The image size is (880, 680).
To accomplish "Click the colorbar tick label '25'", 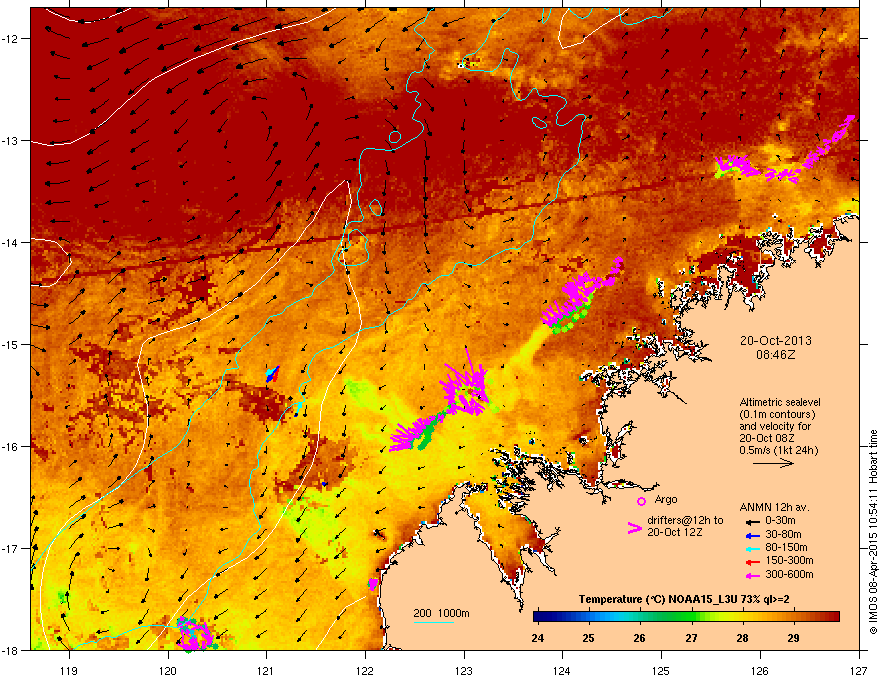I will pyautogui.click(x=588, y=638).
